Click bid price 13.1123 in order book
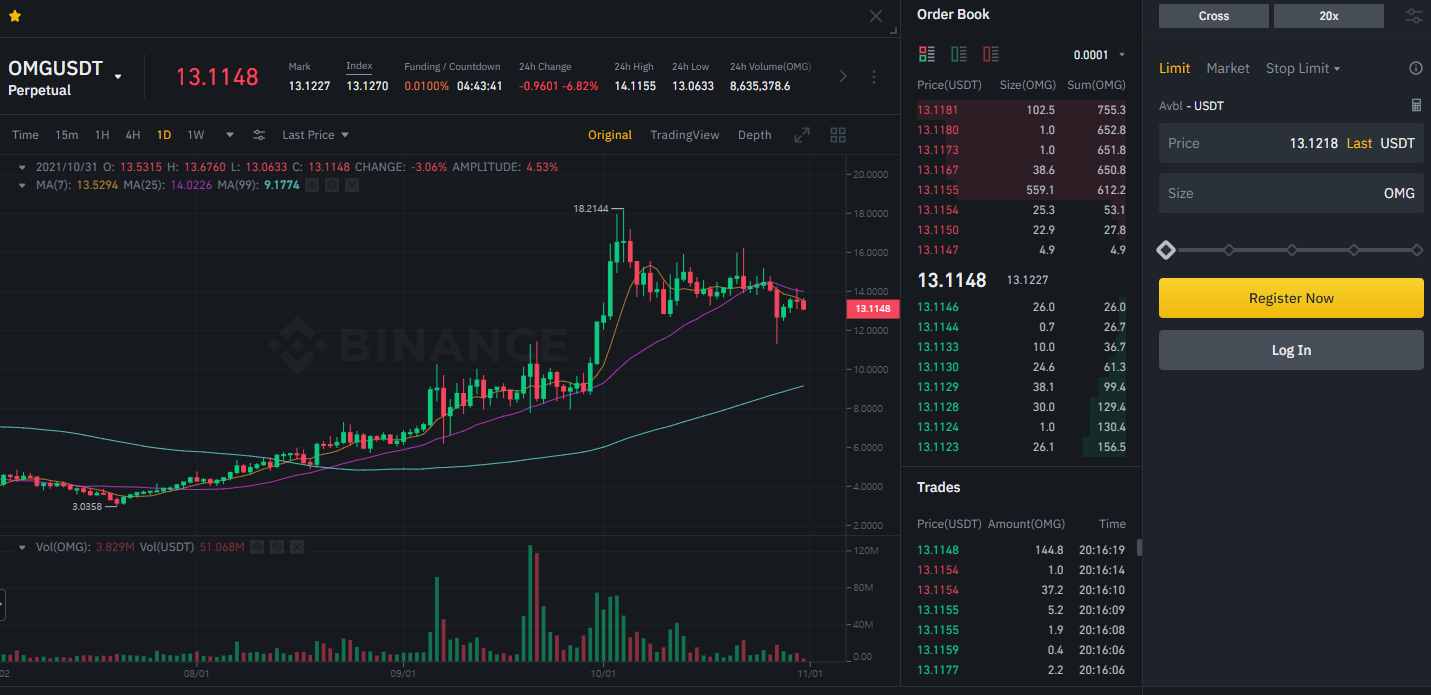 [937, 447]
